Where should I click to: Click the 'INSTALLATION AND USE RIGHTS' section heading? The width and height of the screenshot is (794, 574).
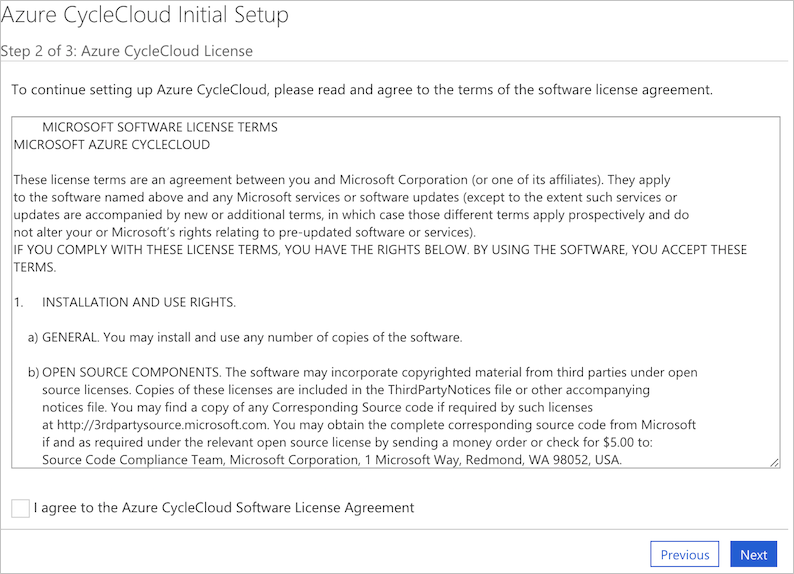click(139, 302)
